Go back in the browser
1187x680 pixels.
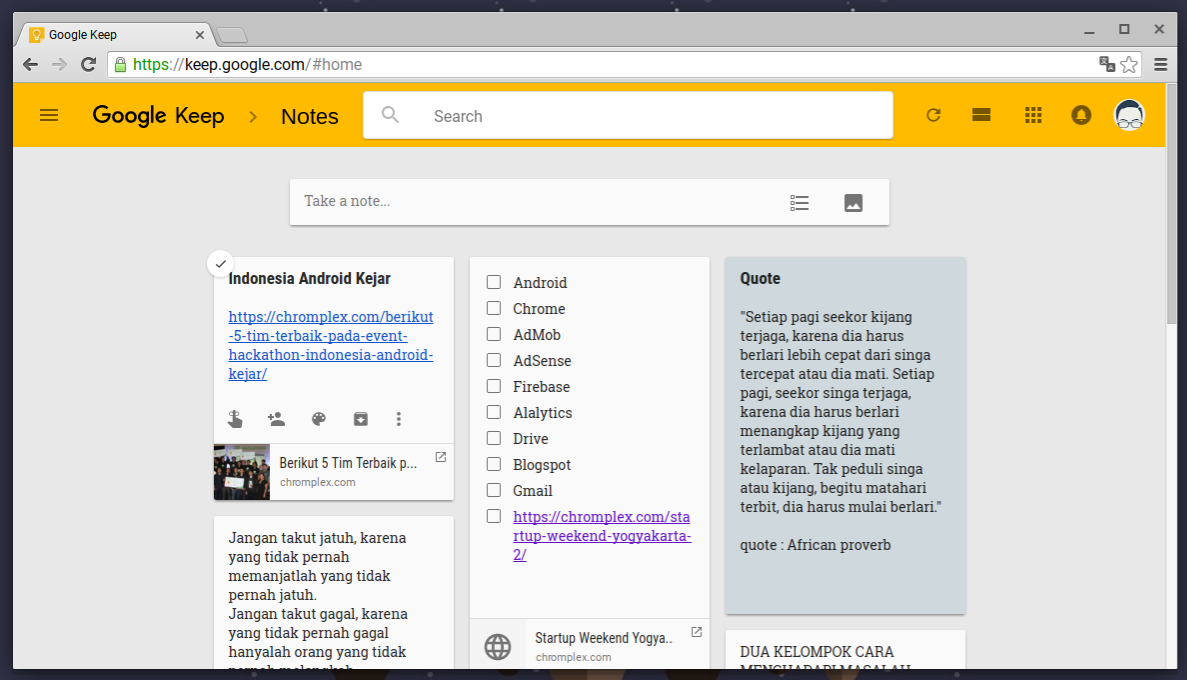[x=30, y=64]
